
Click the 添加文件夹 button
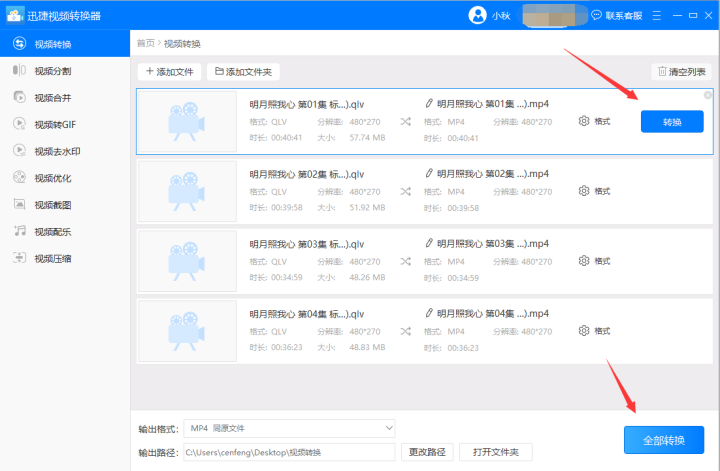(x=243, y=72)
